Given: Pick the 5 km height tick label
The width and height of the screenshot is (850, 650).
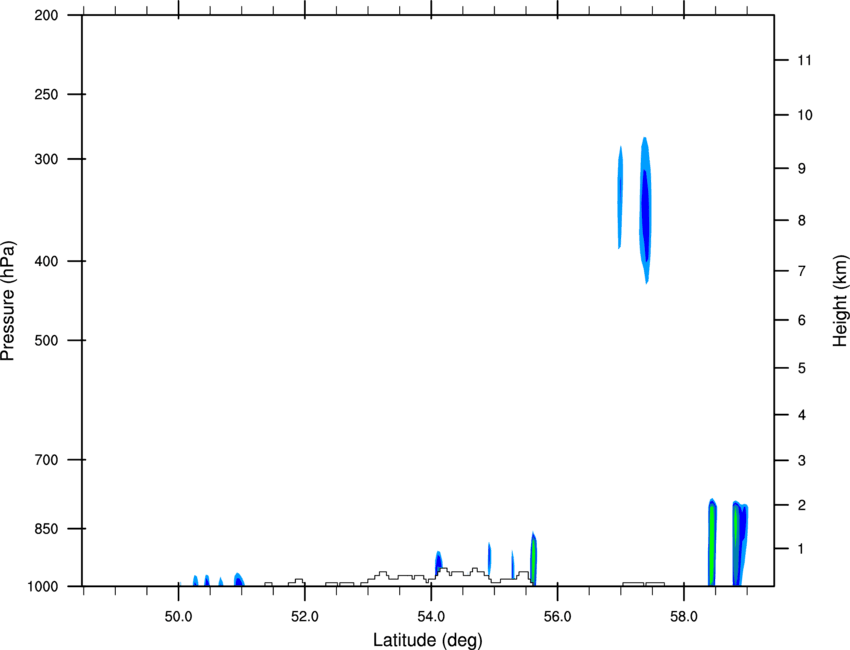Looking at the screenshot, I should coord(802,369).
